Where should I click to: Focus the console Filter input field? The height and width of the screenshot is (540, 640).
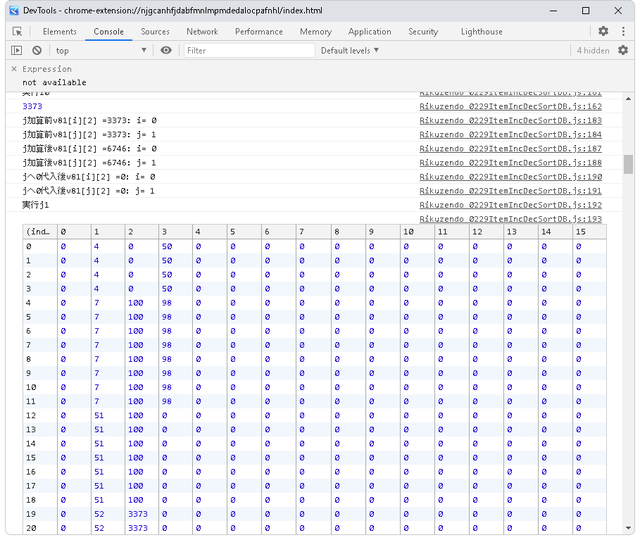pyautogui.click(x=249, y=50)
